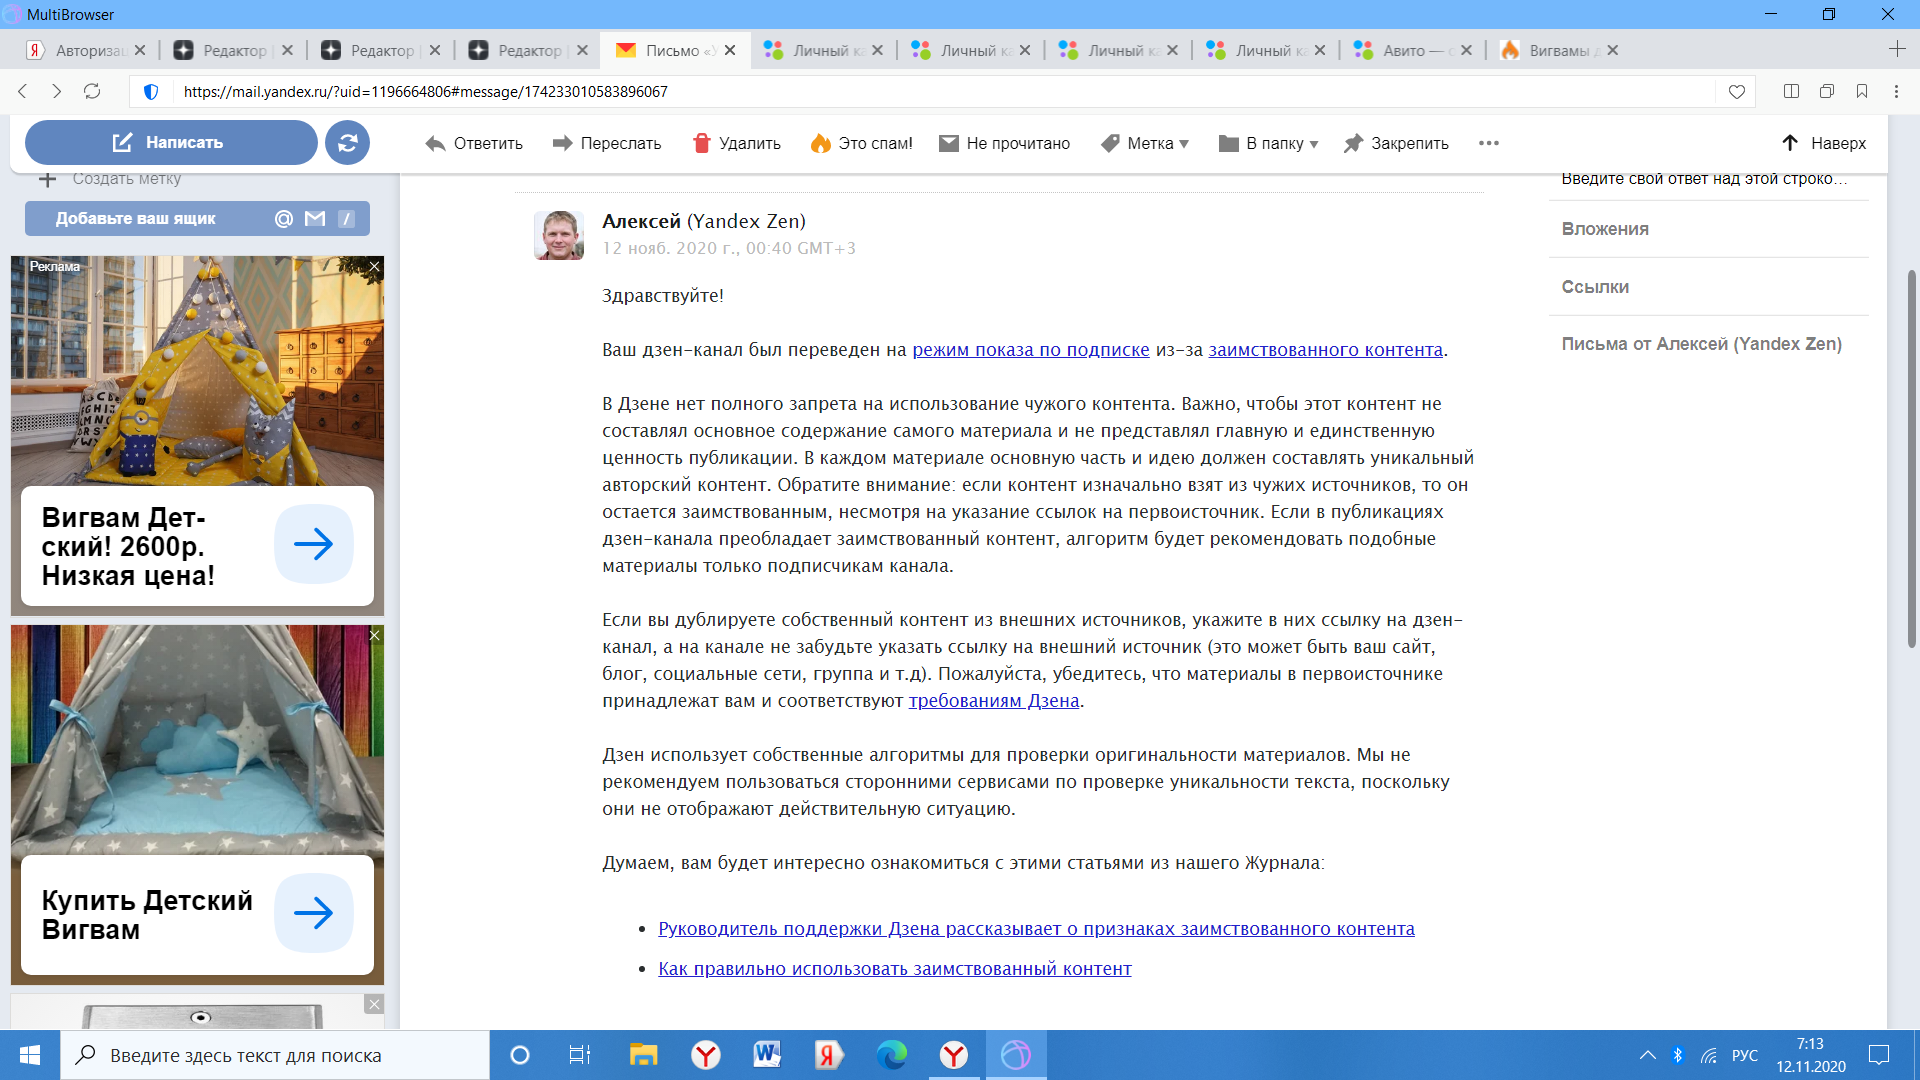
Task: Forward message with Переслать
Action: (x=607, y=144)
